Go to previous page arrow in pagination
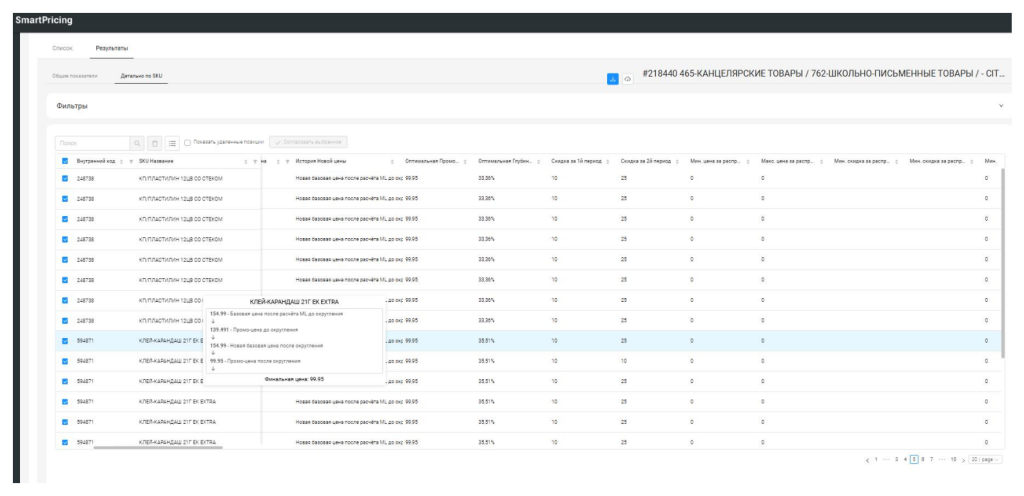Screen dimensions: 1024x496 [868, 458]
